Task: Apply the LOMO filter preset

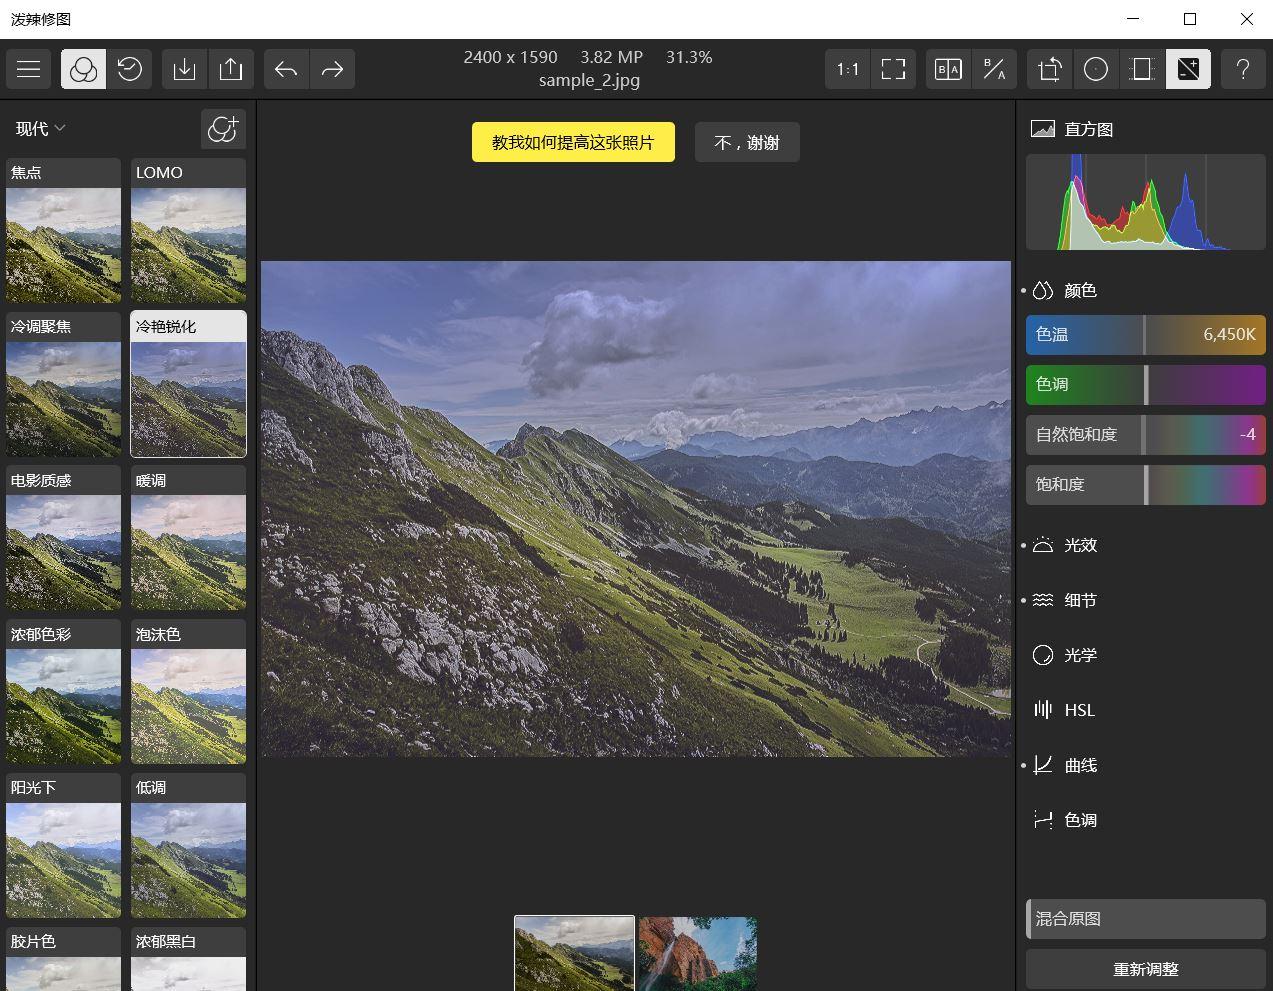Action: coord(188,230)
